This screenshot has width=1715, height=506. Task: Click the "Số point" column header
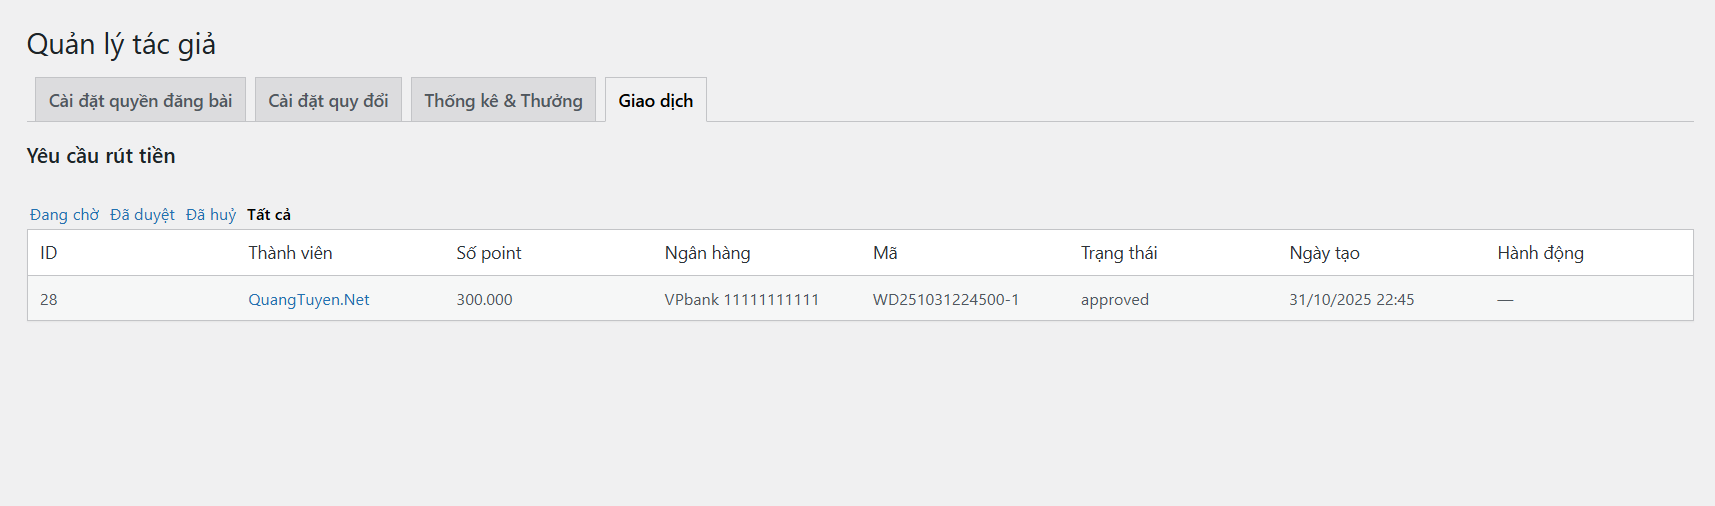489,253
